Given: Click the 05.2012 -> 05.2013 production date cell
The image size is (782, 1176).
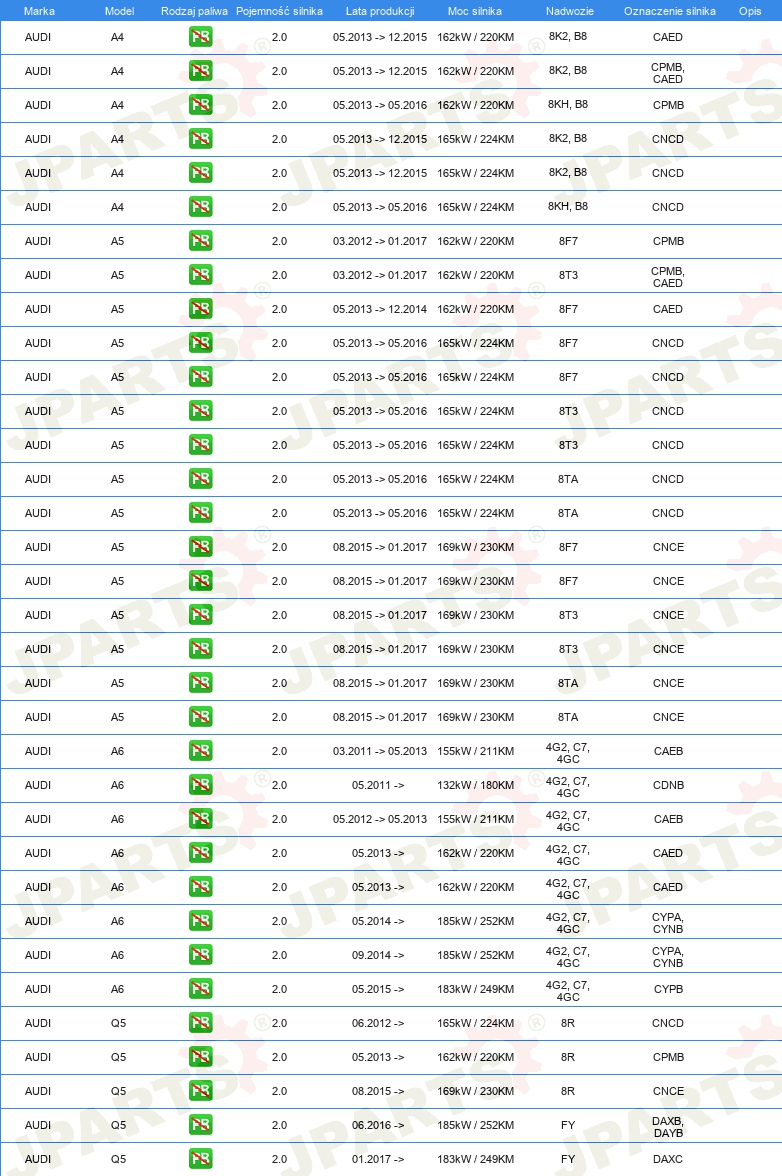Looking at the screenshot, I should pos(379,819).
